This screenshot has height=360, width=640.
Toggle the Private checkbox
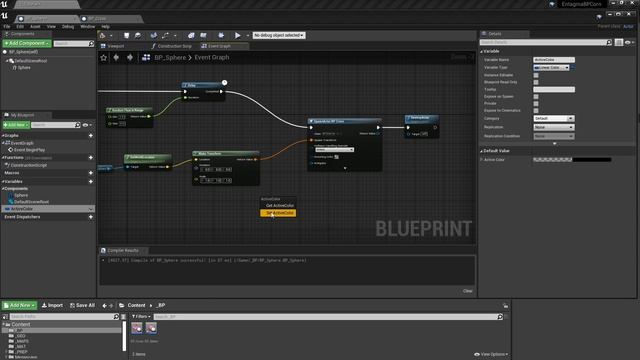(x=536, y=104)
